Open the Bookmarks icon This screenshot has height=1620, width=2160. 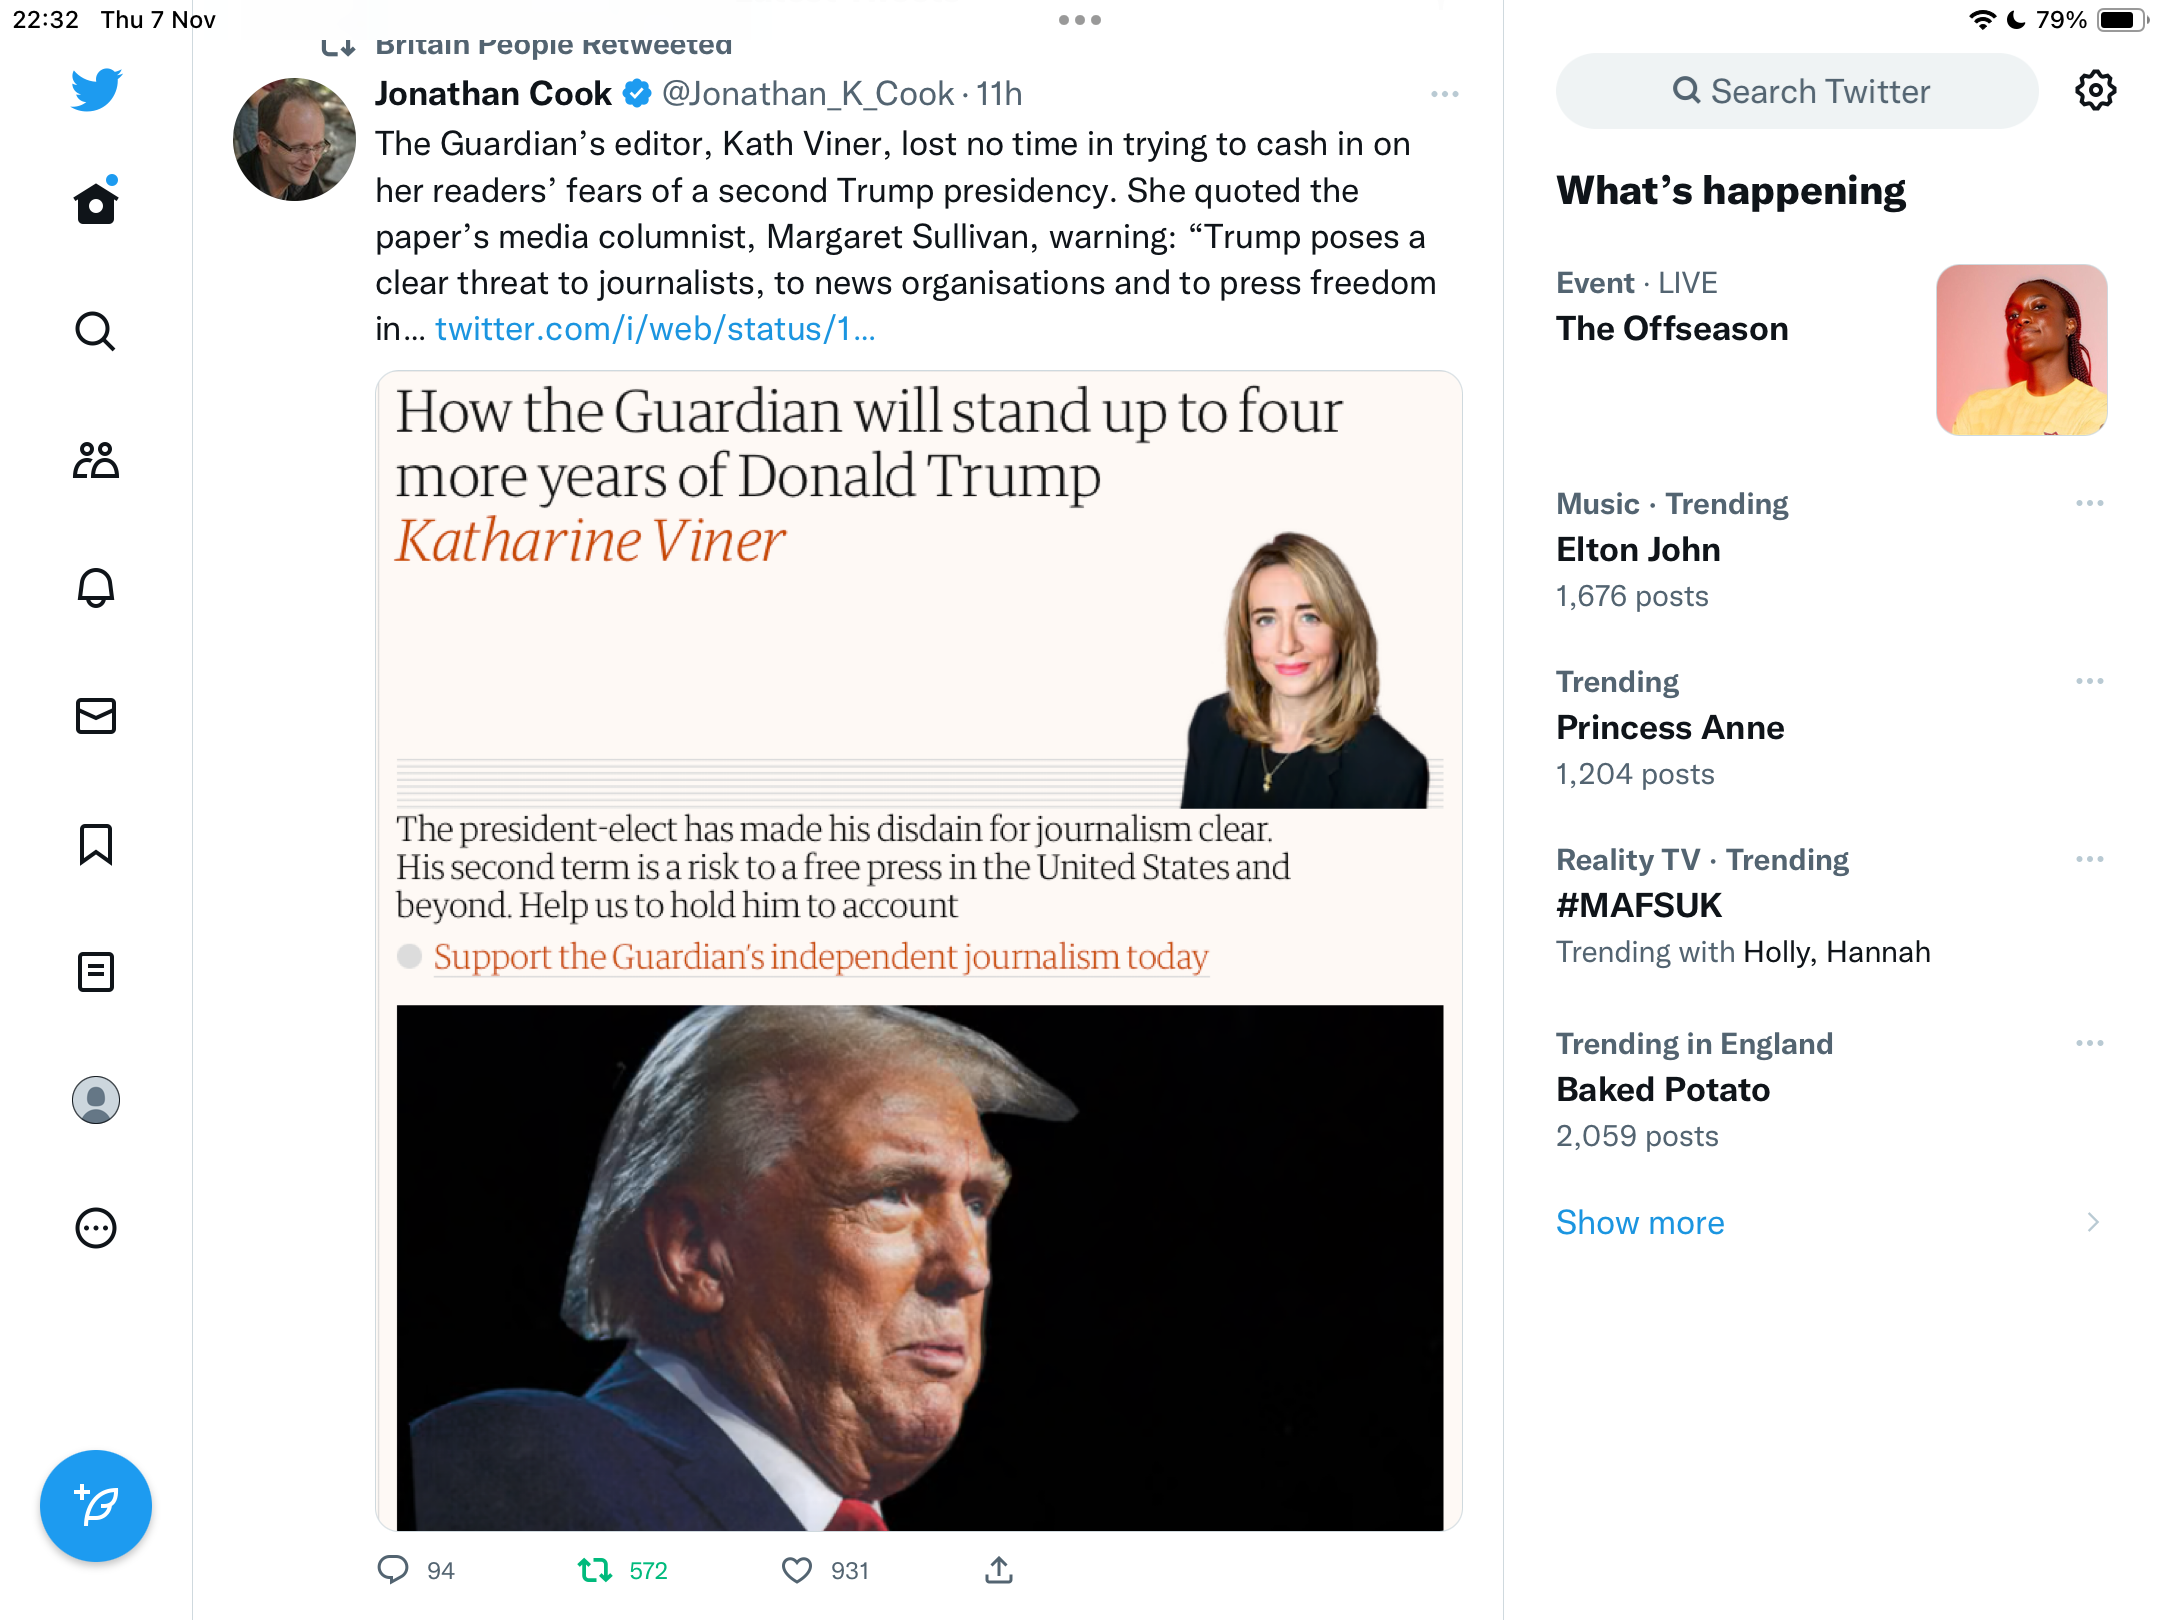pos(96,844)
